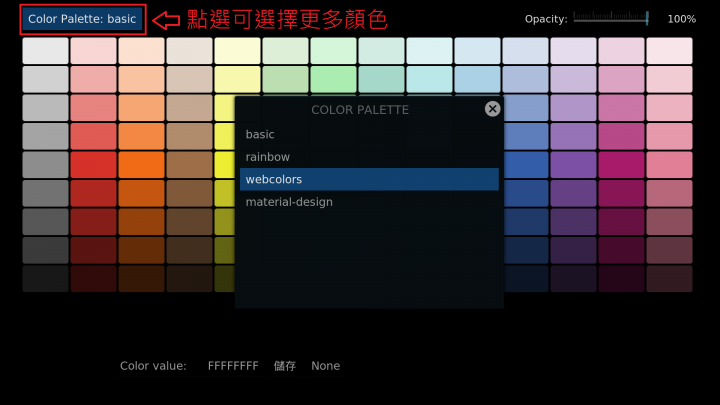Choose the peach swatch in top row
This screenshot has width=720, height=405.
point(141,51)
